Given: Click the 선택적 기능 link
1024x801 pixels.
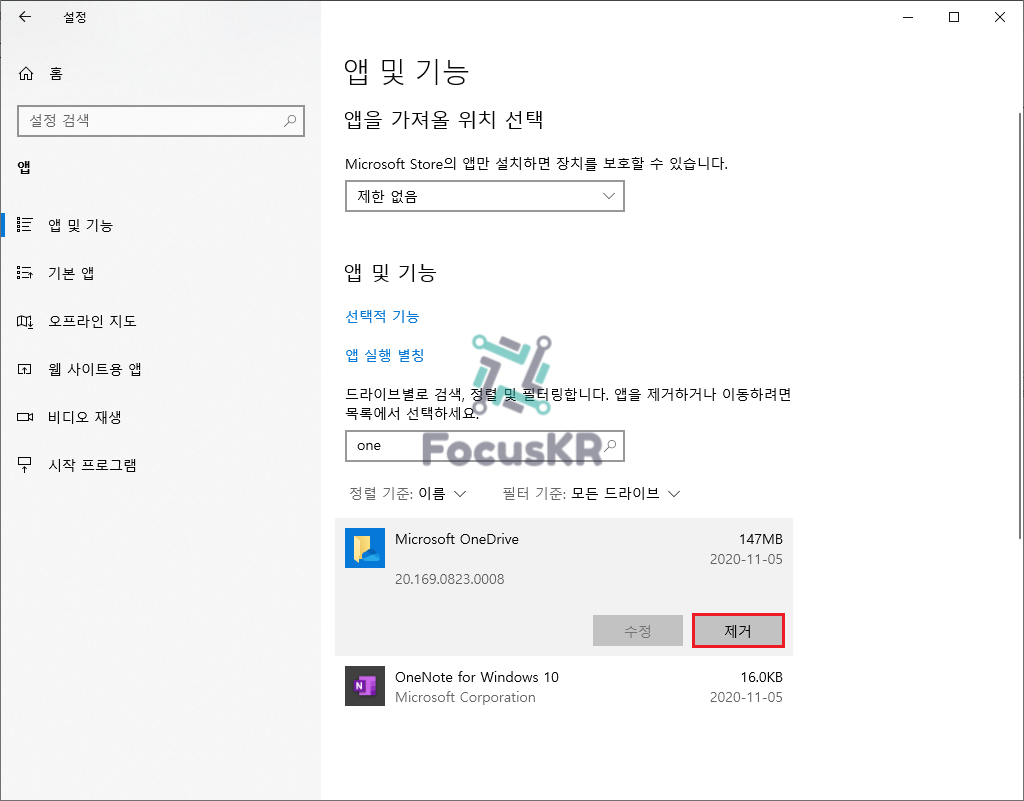Looking at the screenshot, I should point(382,317).
